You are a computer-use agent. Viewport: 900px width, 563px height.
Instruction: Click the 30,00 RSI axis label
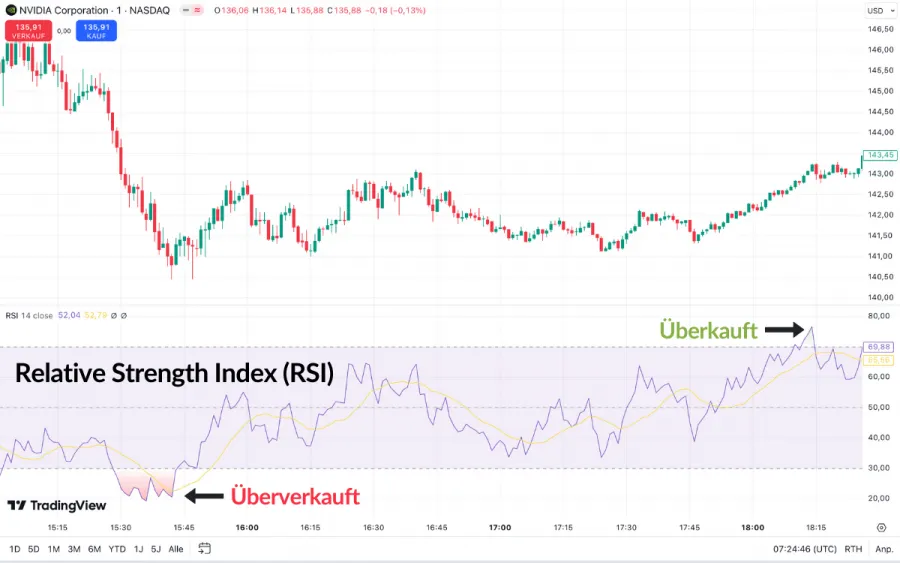pos(879,468)
